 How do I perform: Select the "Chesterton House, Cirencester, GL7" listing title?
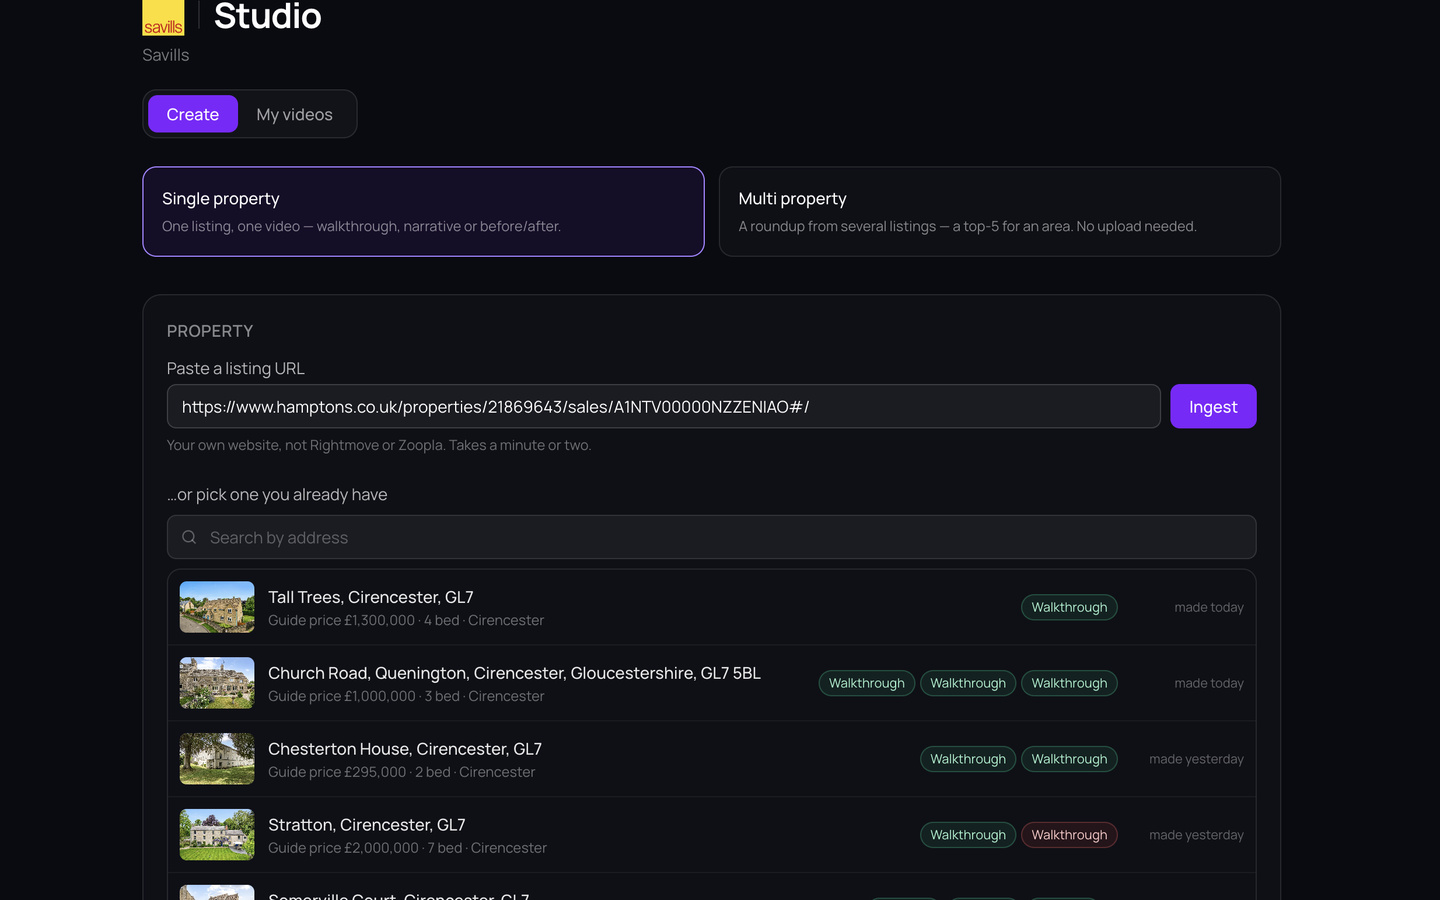(405, 749)
